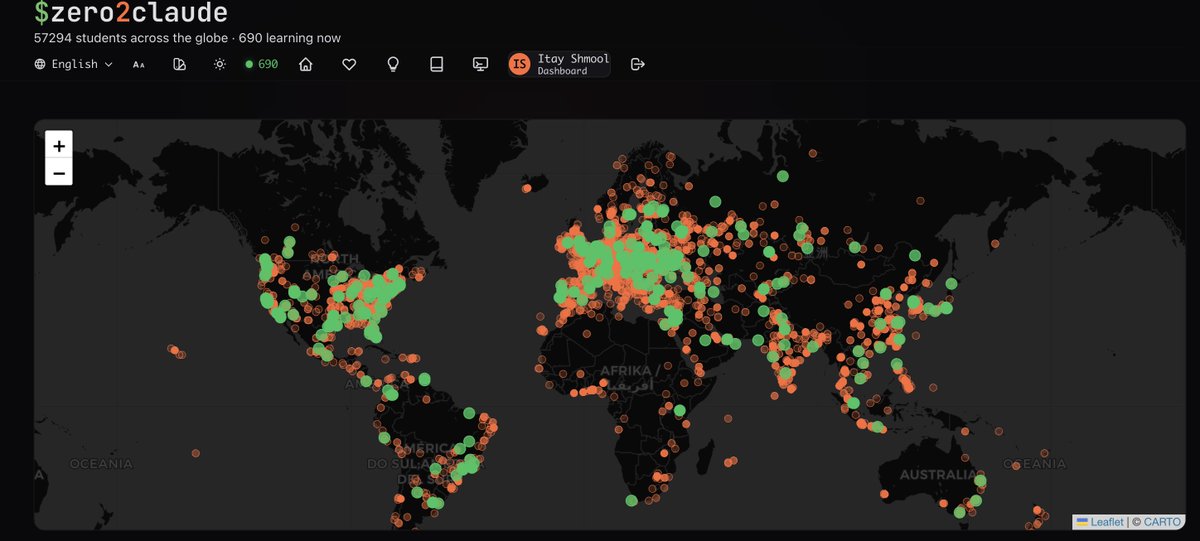Click the AUSTRALIA map label
The image size is (1200, 541).
937,474
